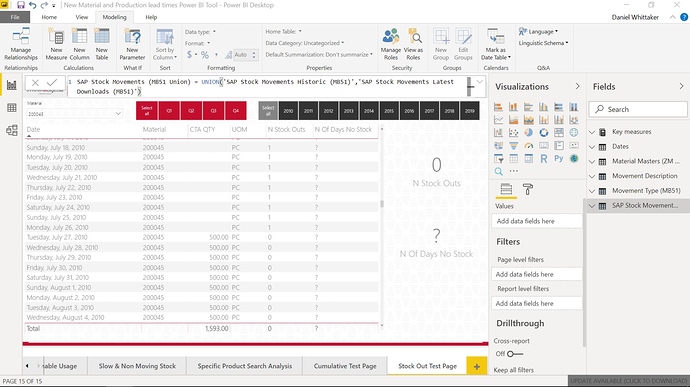Select the 2010 year slicer button
This screenshot has width=690, height=387.
point(288,111)
